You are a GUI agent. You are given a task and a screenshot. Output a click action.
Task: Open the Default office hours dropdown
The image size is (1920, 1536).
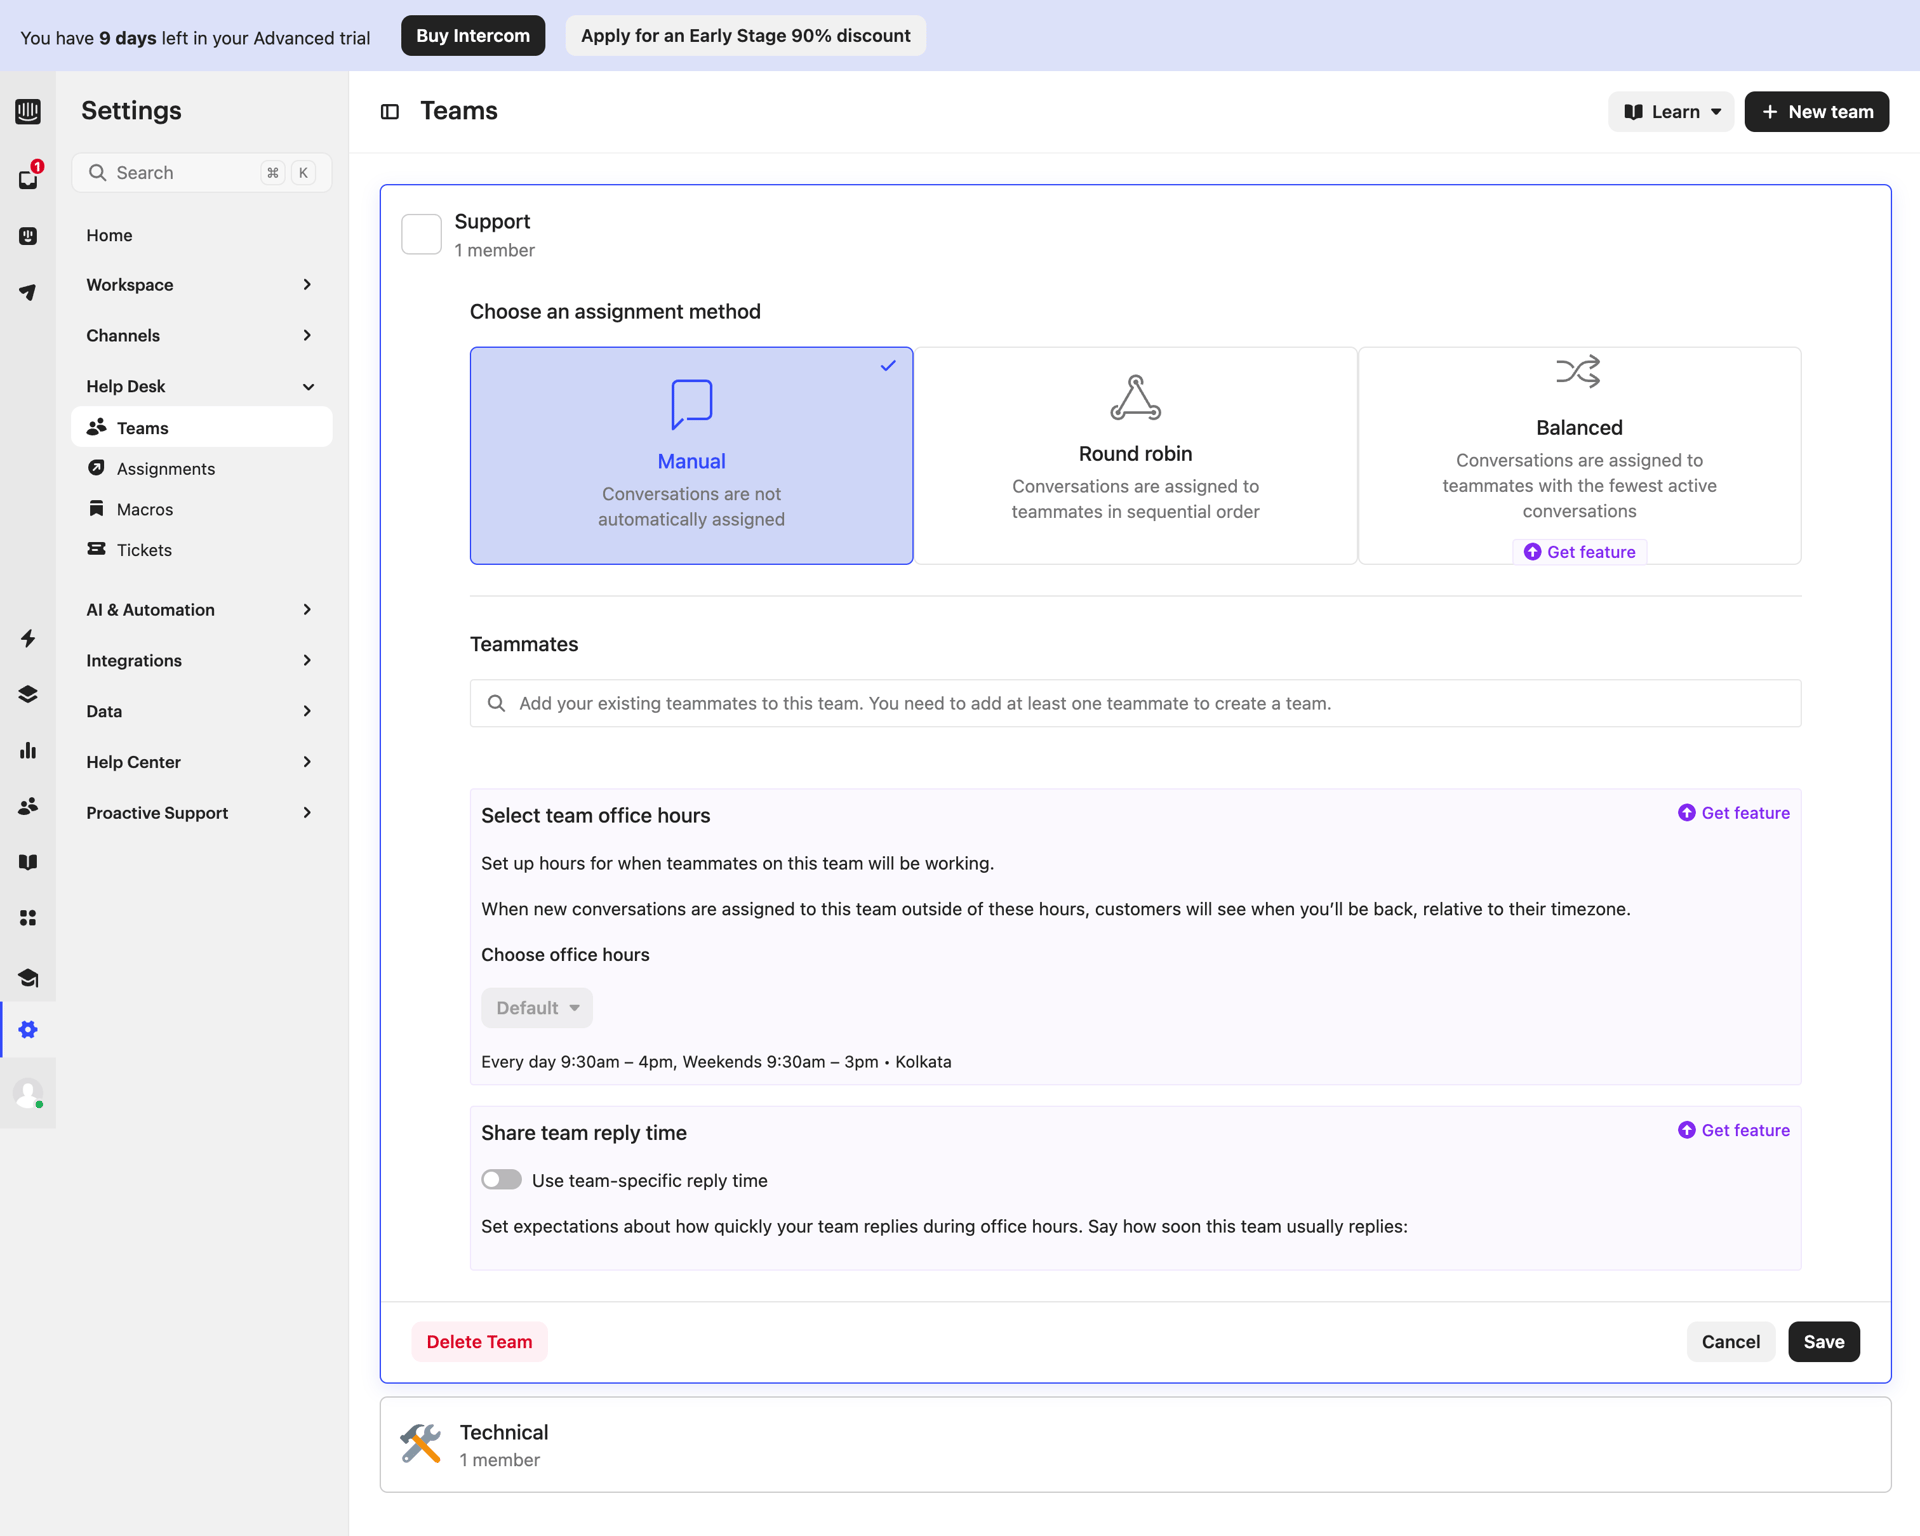click(536, 1007)
